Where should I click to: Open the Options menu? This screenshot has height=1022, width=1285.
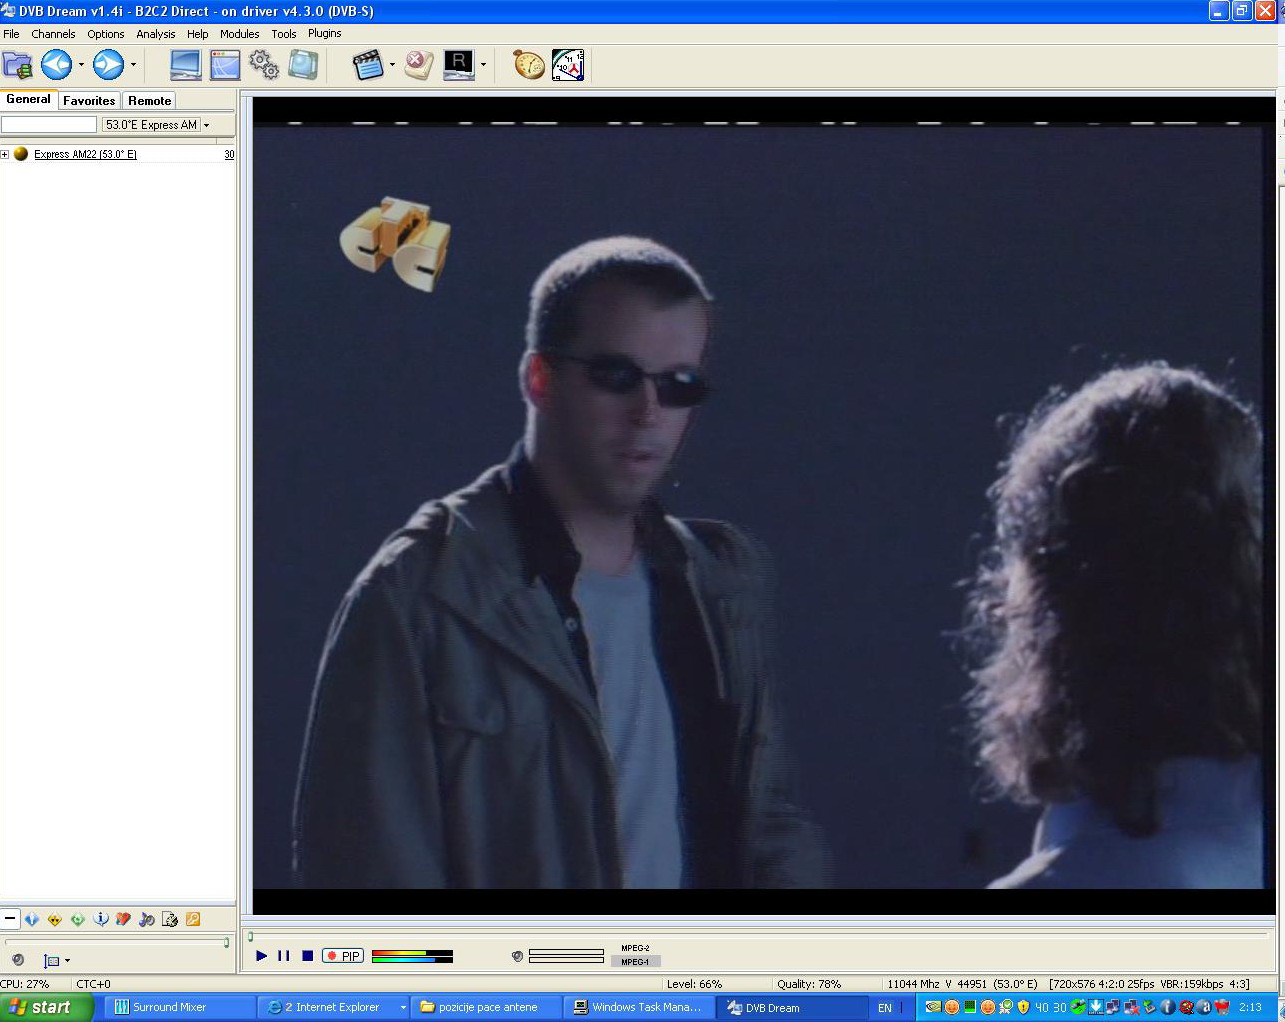click(106, 34)
